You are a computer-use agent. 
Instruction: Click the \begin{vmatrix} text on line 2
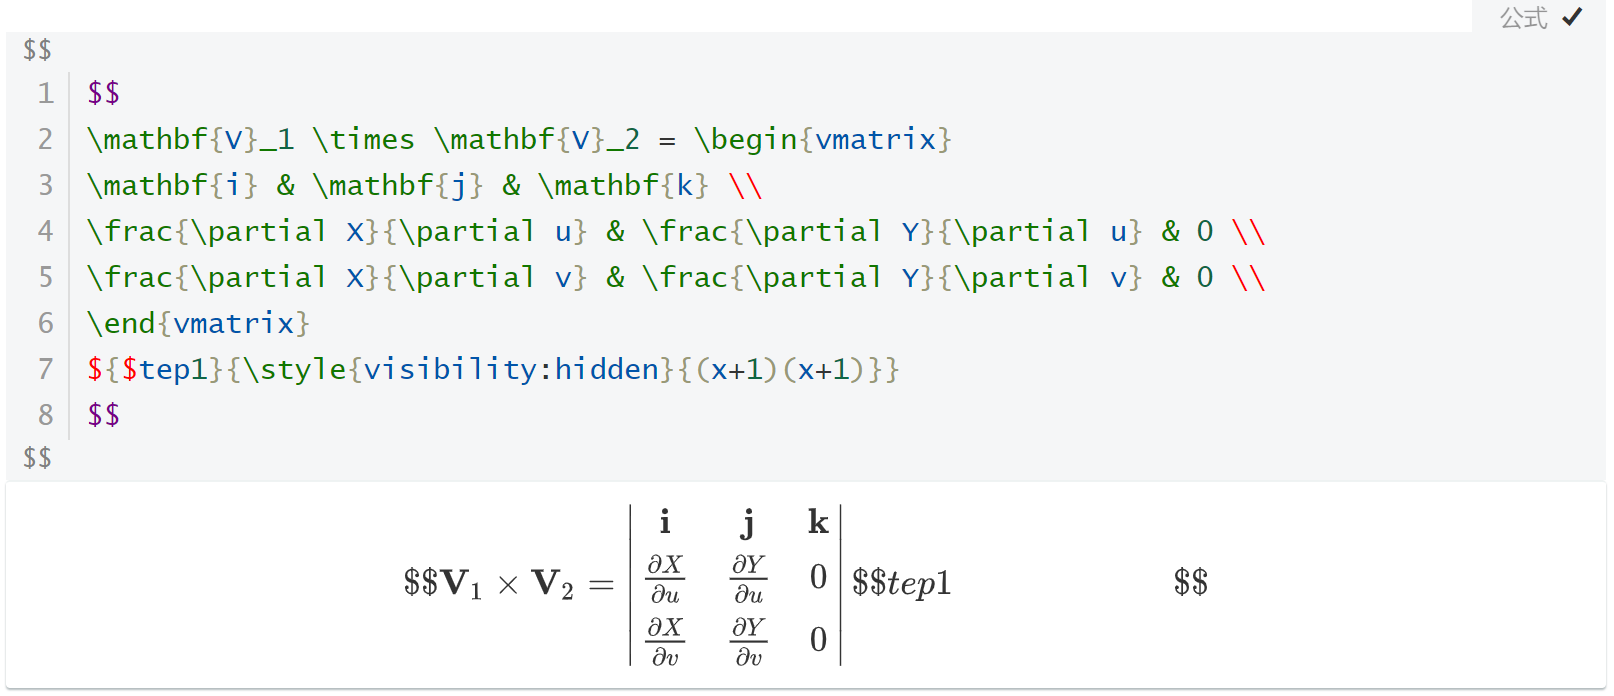point(823,139)
